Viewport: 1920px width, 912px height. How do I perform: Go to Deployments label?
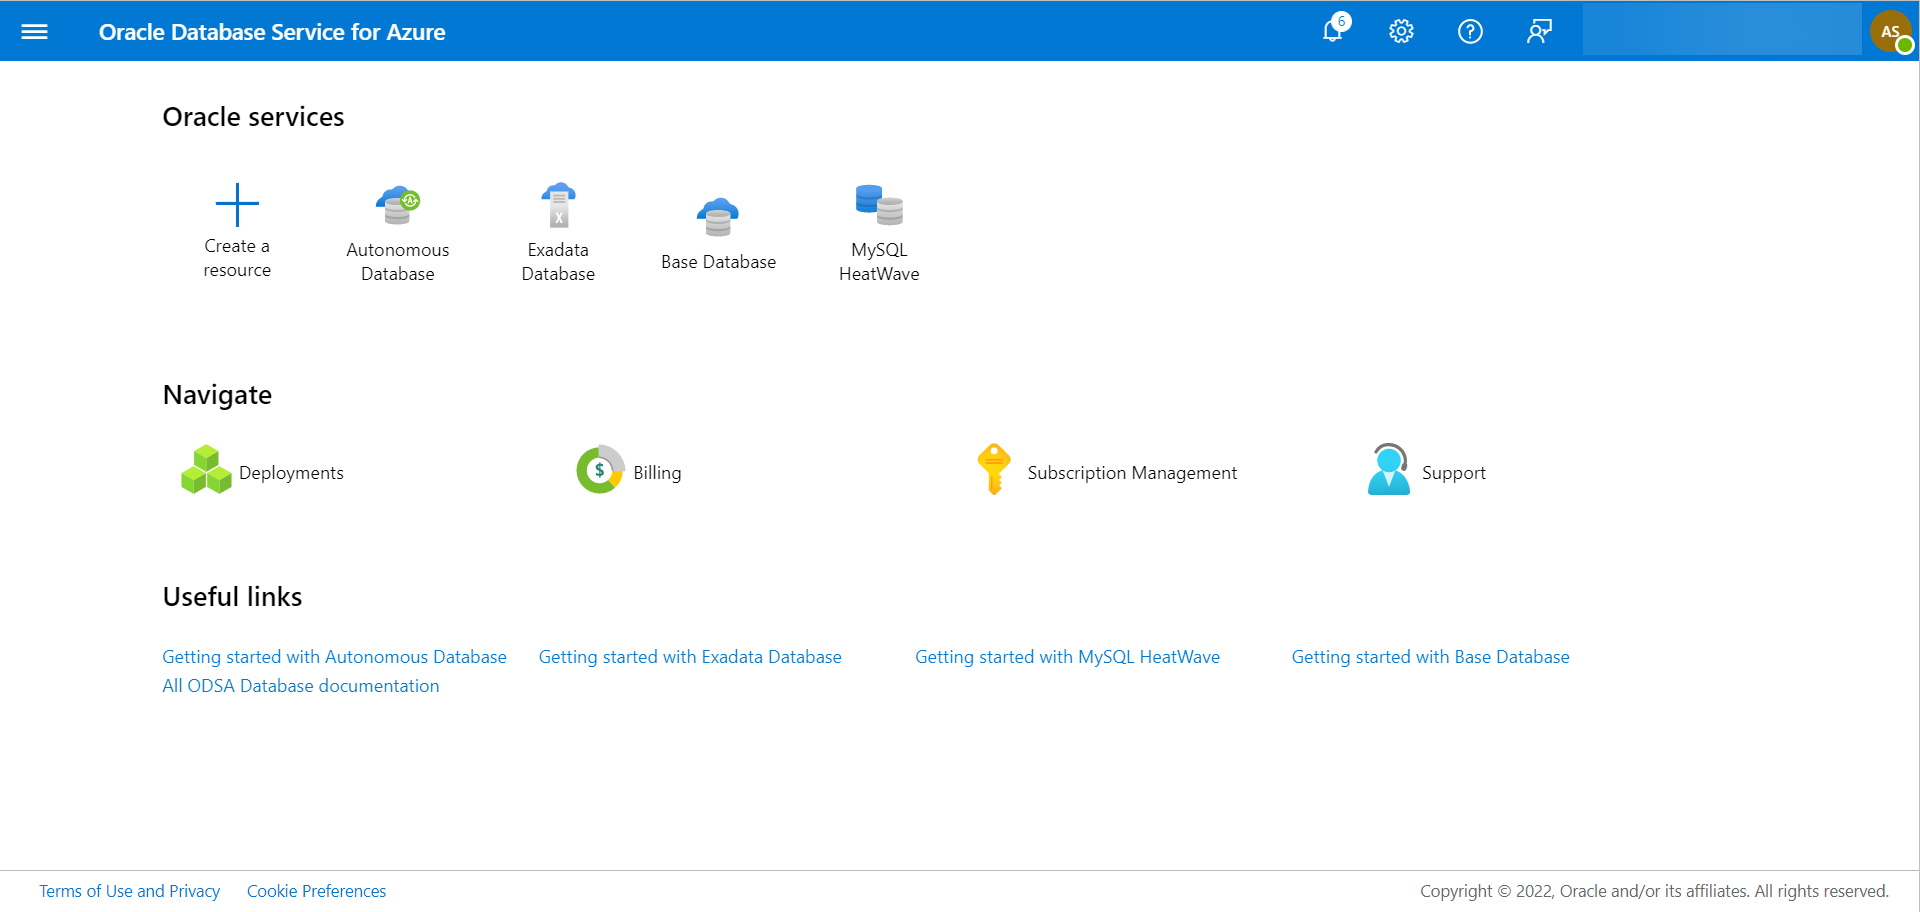tap(291, 473)
